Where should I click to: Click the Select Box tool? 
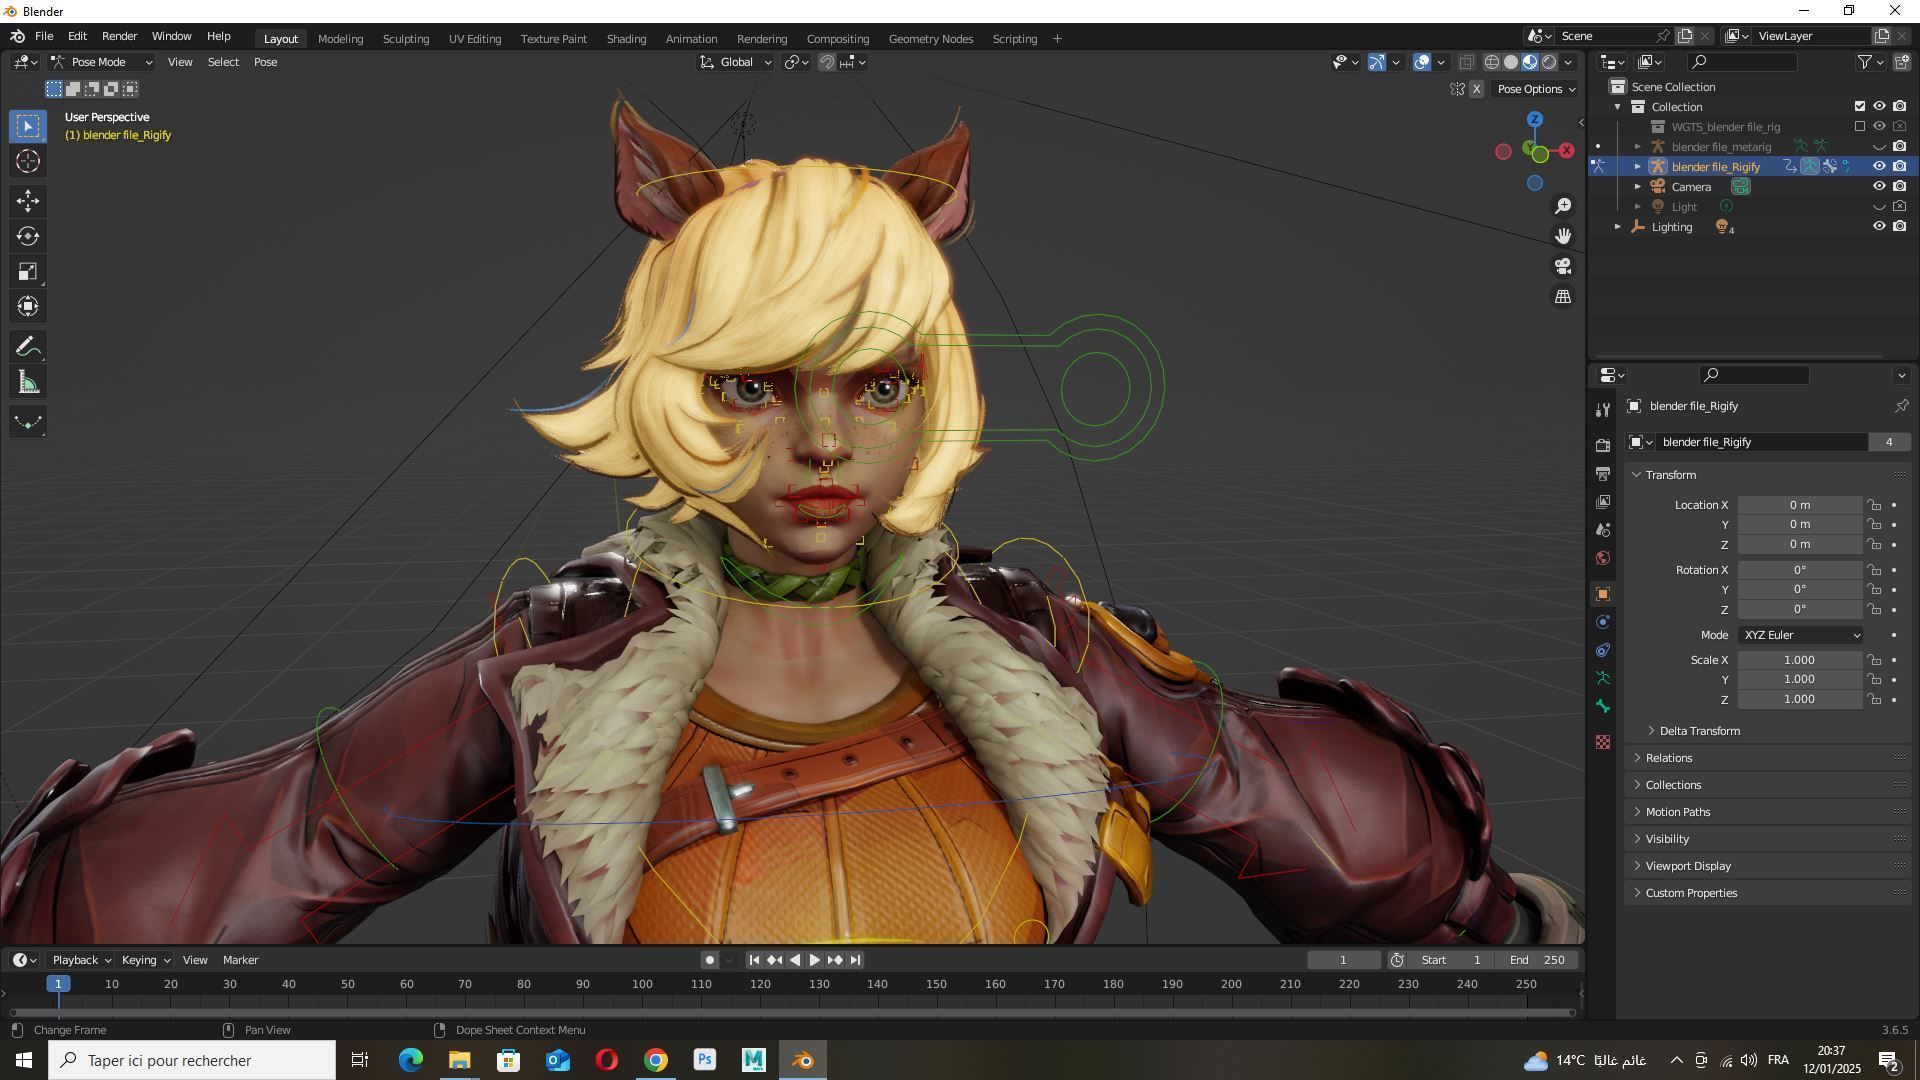(x=28, y=126)
